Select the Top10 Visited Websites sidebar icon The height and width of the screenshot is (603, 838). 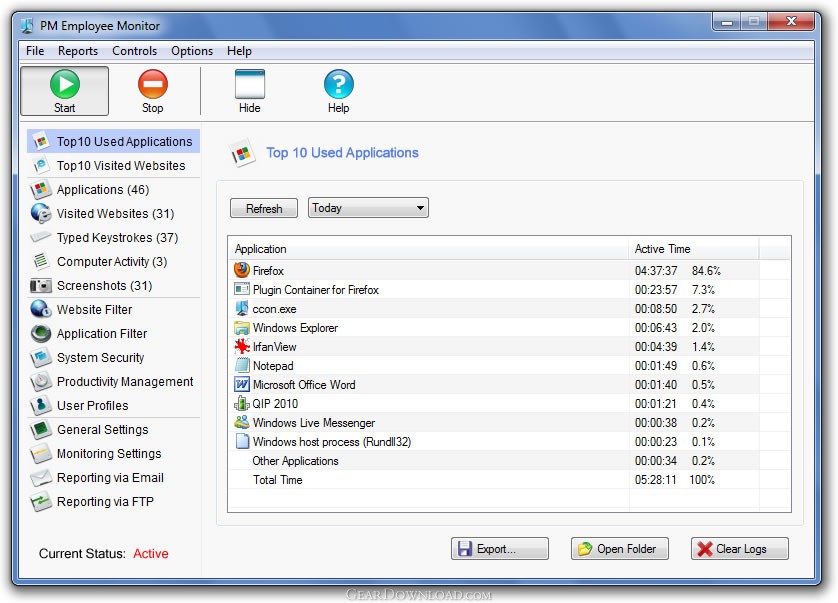[x=41, y=165]
